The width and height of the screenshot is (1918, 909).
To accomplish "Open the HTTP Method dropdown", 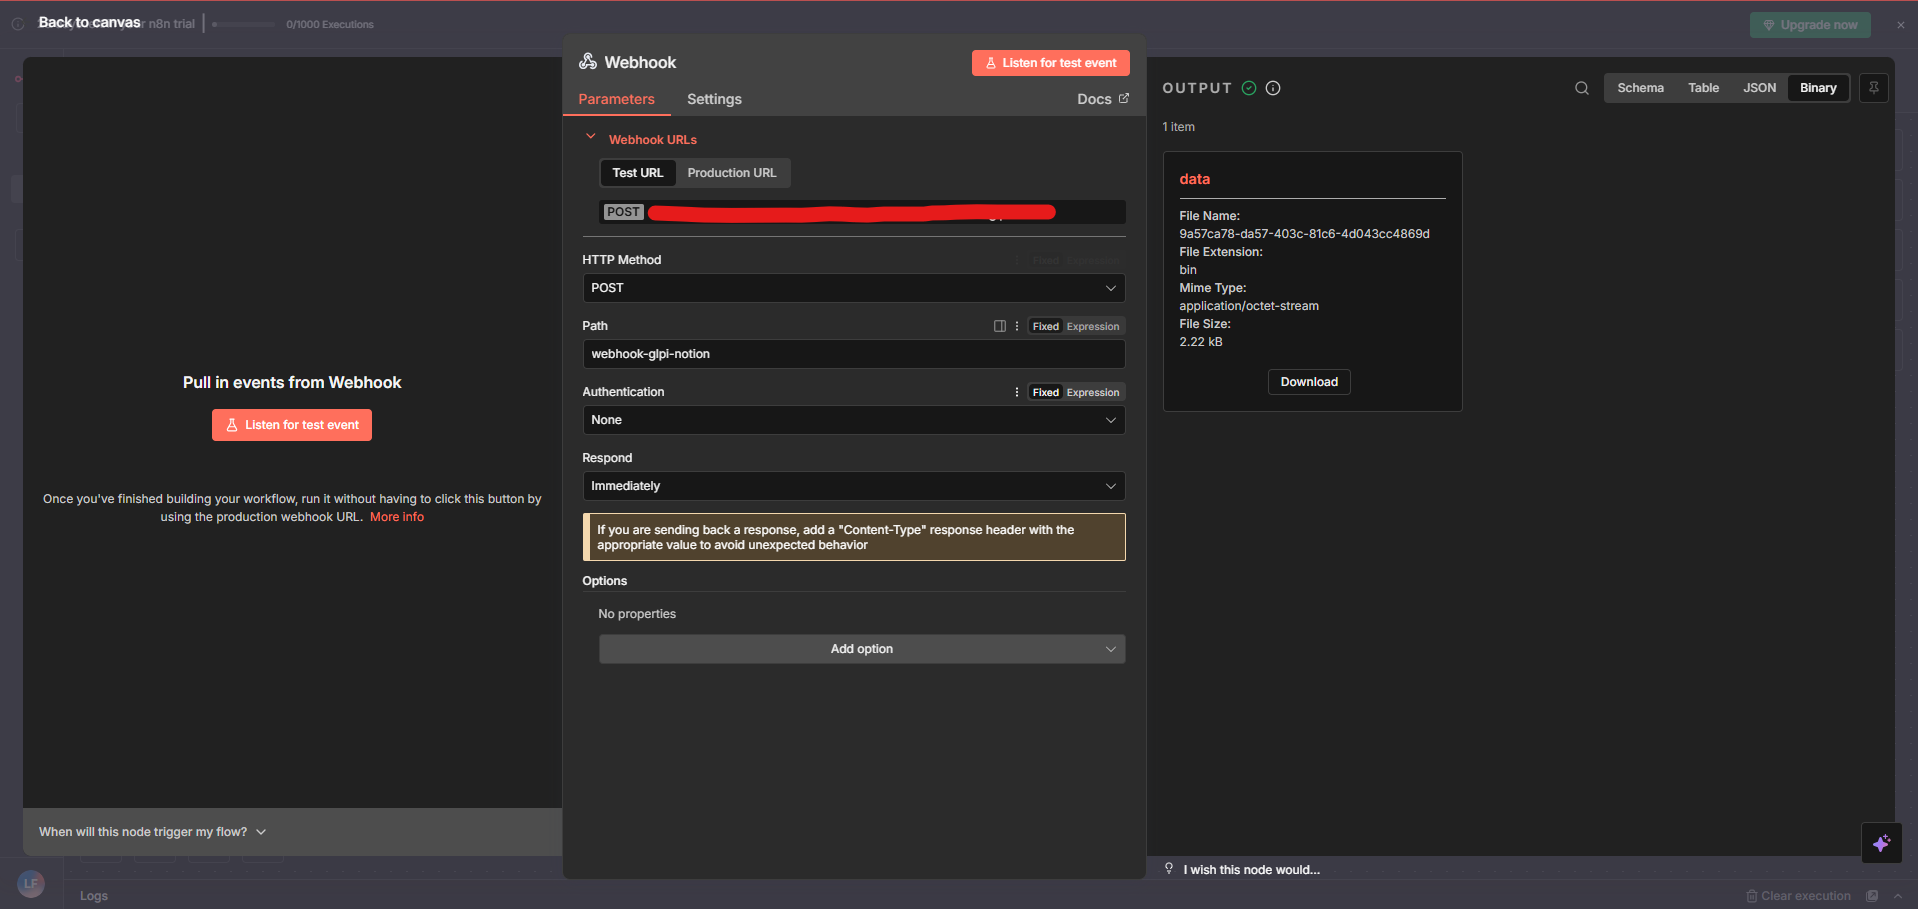I will 853,288.
